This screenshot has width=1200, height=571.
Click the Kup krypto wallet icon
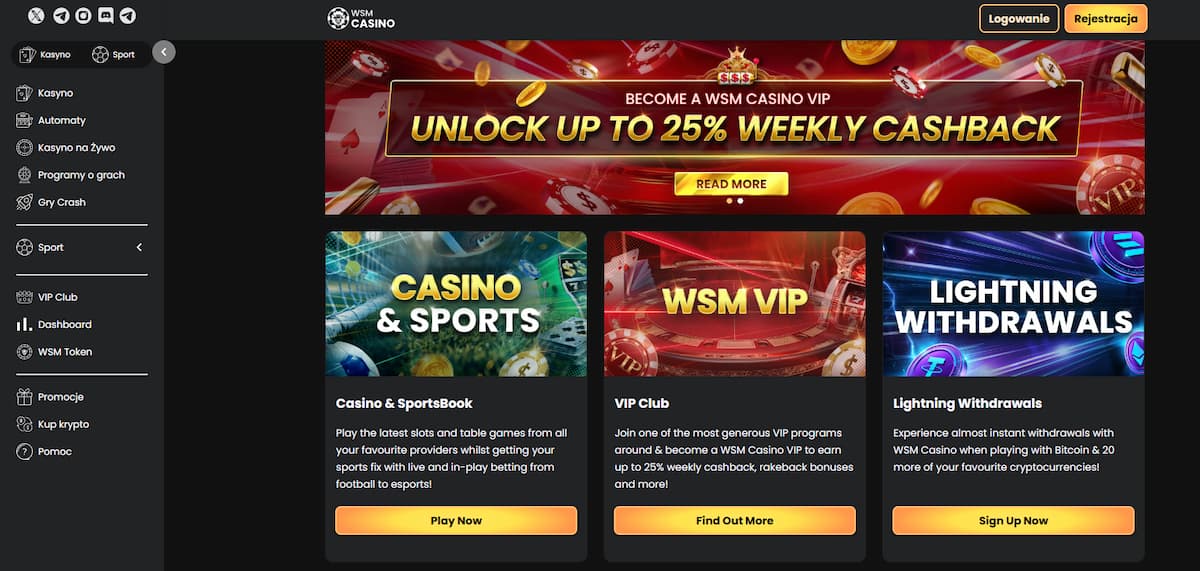25,424
